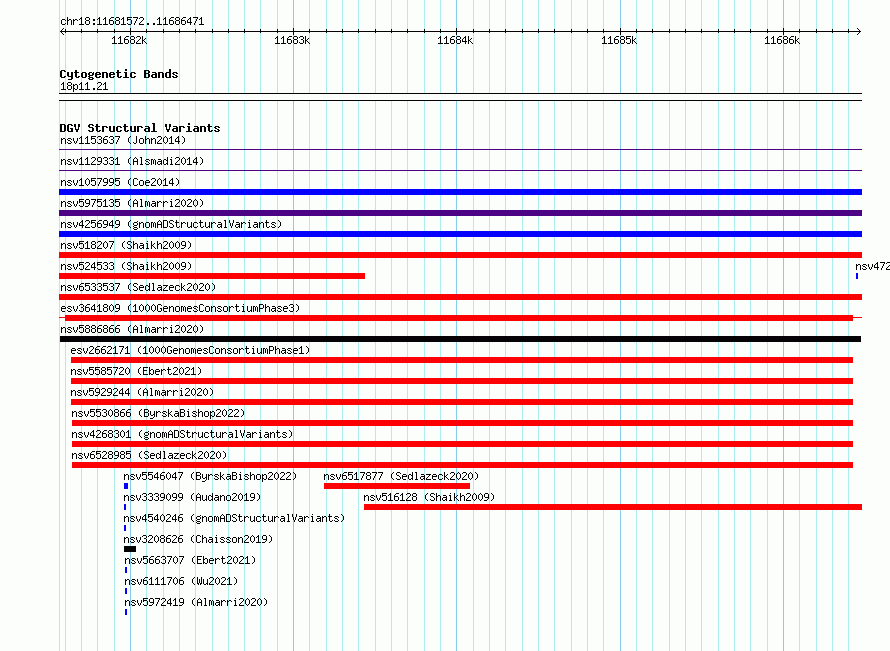Select nsv5663707 (Ebert2021) label

[190, 560]
